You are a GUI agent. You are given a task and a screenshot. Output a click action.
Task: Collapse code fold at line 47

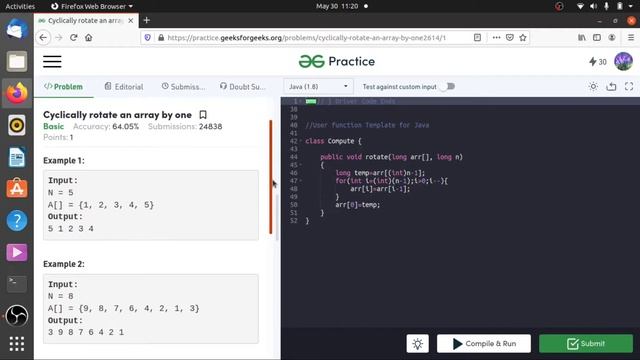click(x=301, y=181)
